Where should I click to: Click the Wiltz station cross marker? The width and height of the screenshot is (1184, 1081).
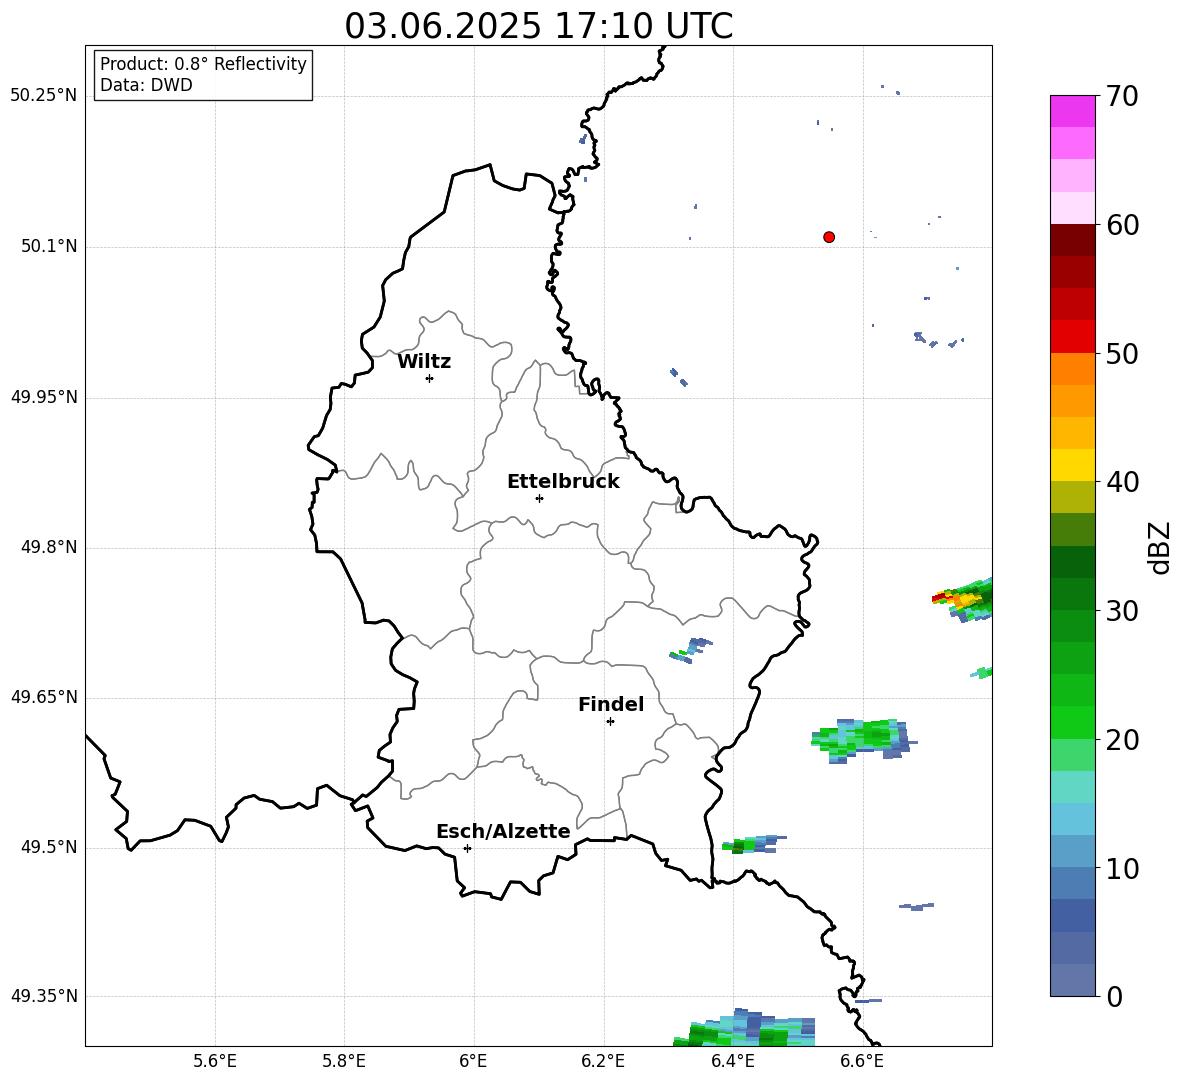coord(430,378)
